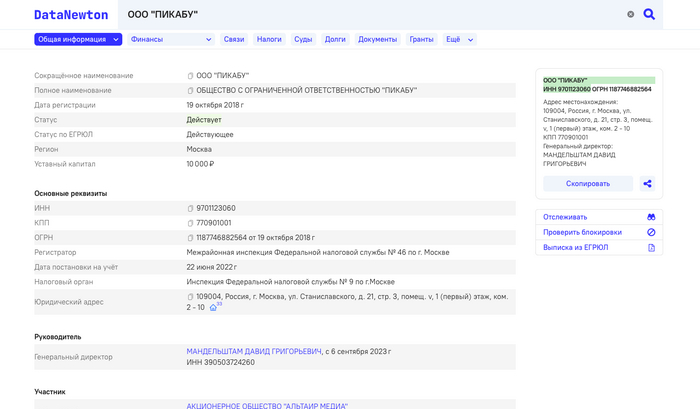Click the search field containing ООО "ПИКАБУ"
The image size is (700, 409).
point(371,15)
